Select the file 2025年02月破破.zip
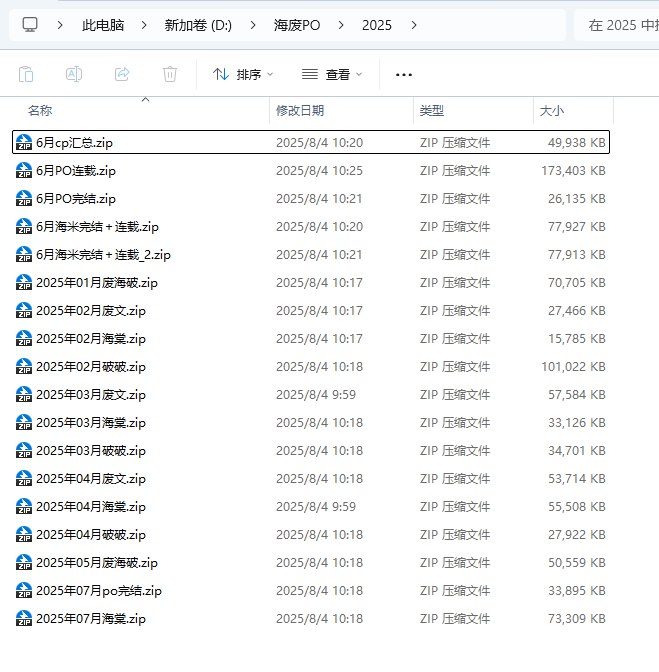659x672 pixels. point(90,367)
